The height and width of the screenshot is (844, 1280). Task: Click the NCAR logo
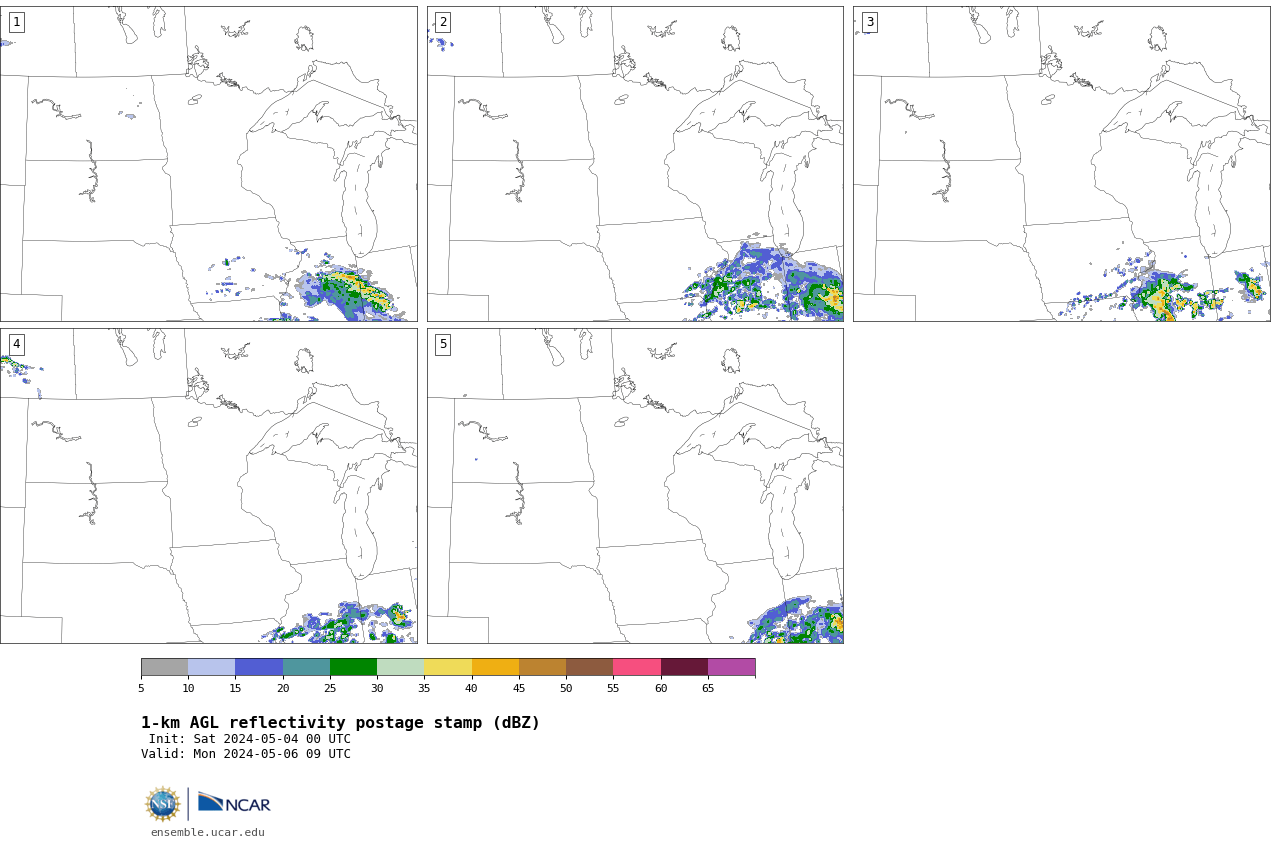pyautogui.click(x=234, y=803)
